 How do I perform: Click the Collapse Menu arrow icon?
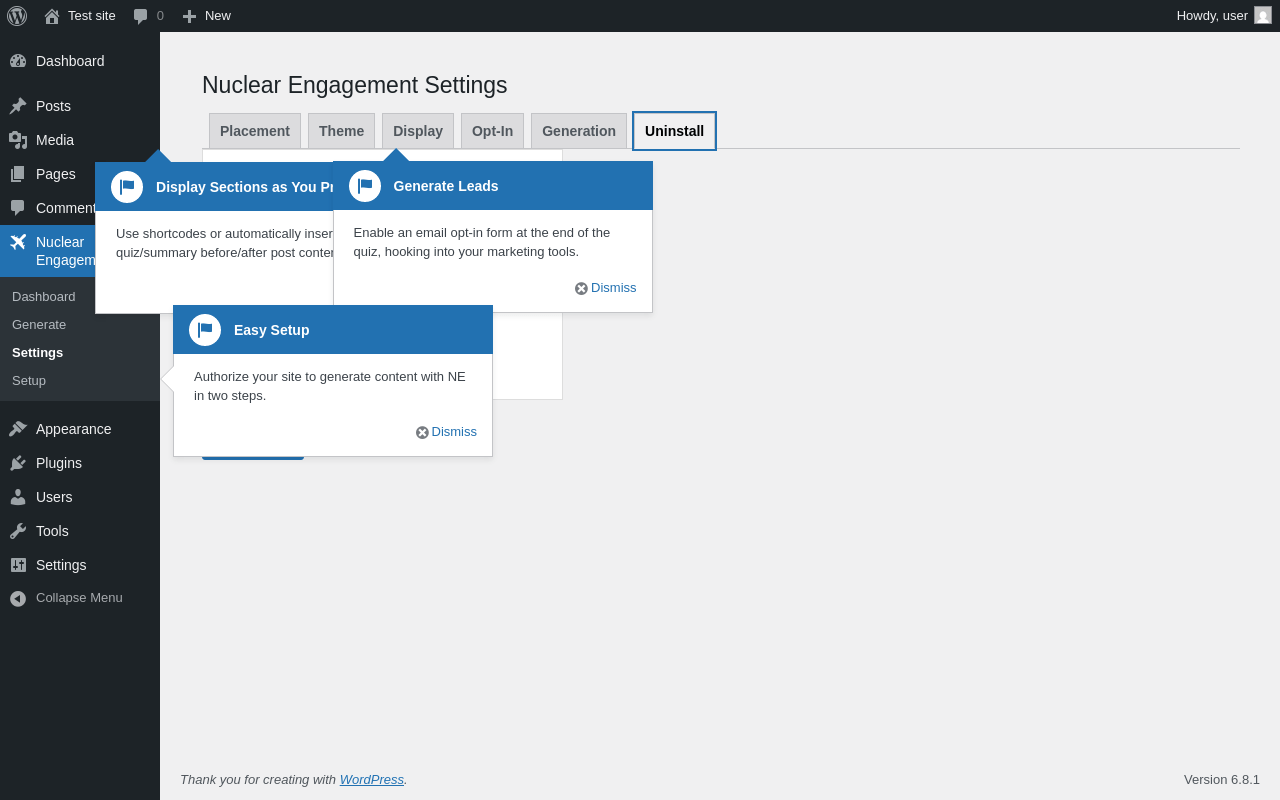(x=18, y=598)
